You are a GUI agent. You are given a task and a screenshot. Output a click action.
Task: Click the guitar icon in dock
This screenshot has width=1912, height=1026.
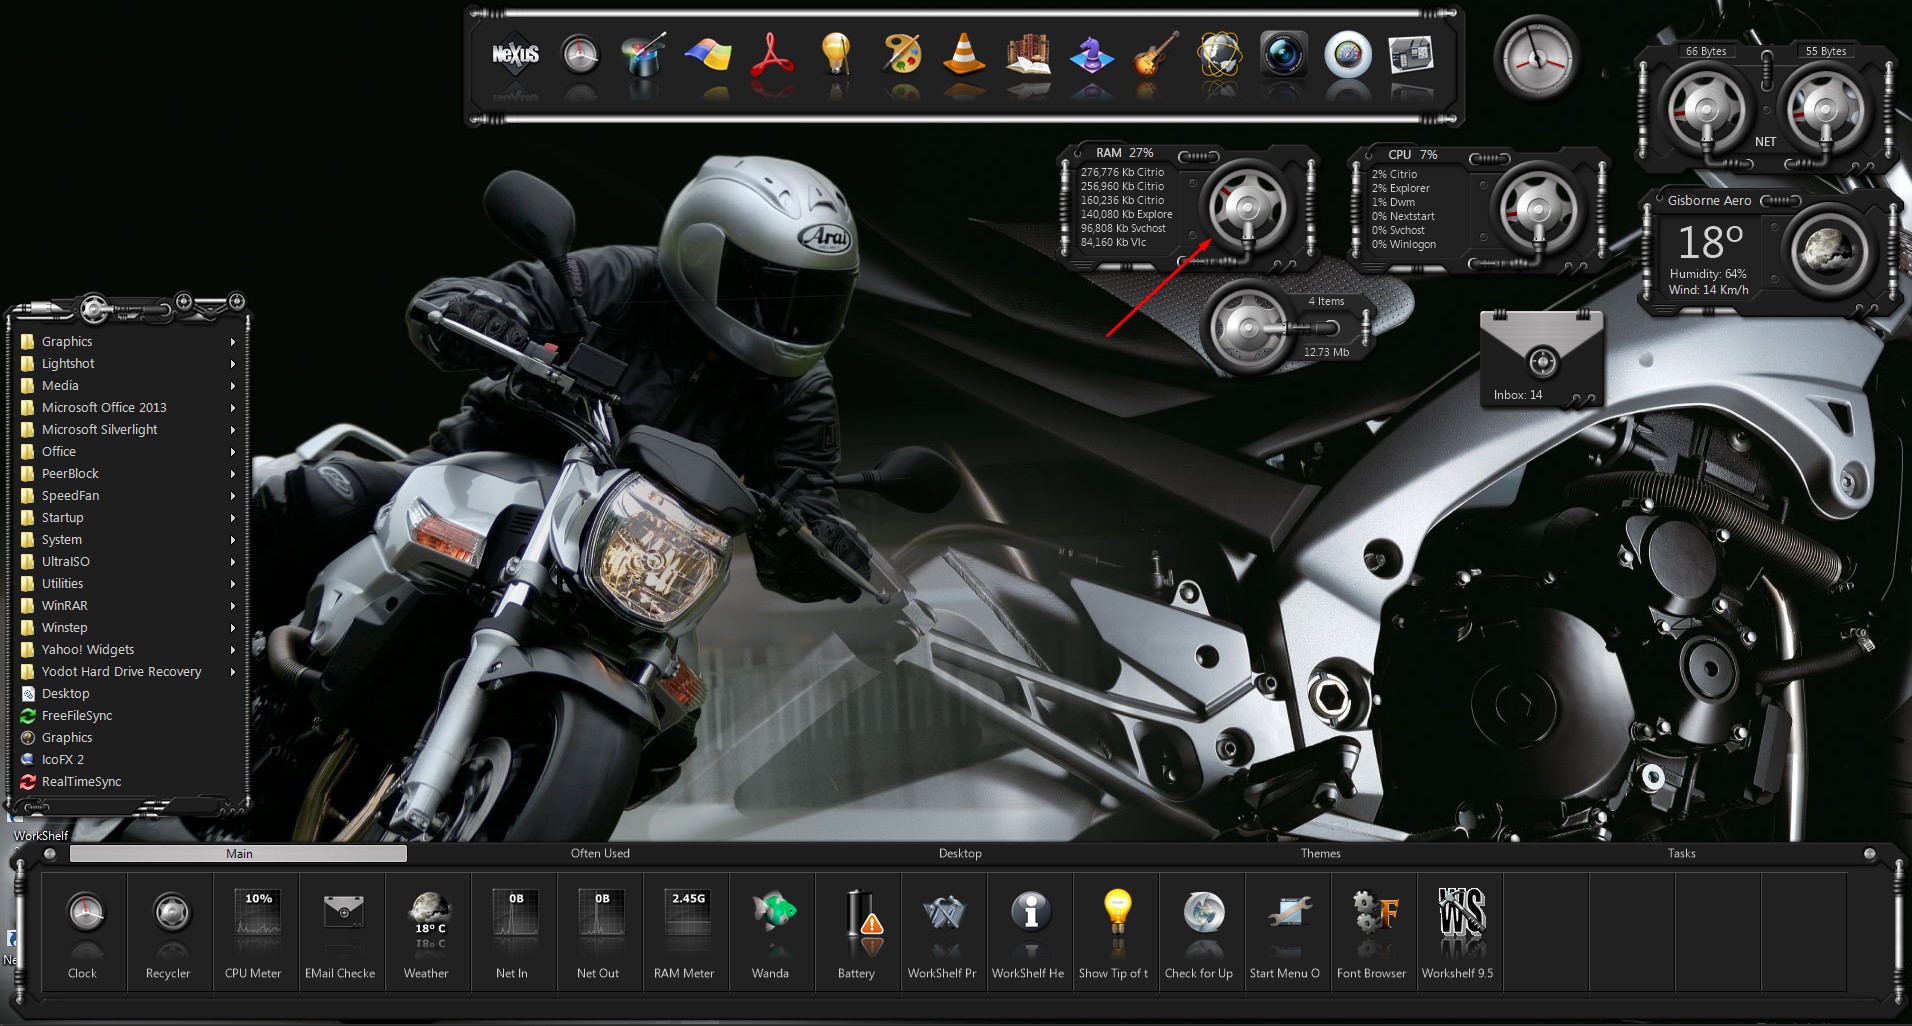pos(1155,55)
